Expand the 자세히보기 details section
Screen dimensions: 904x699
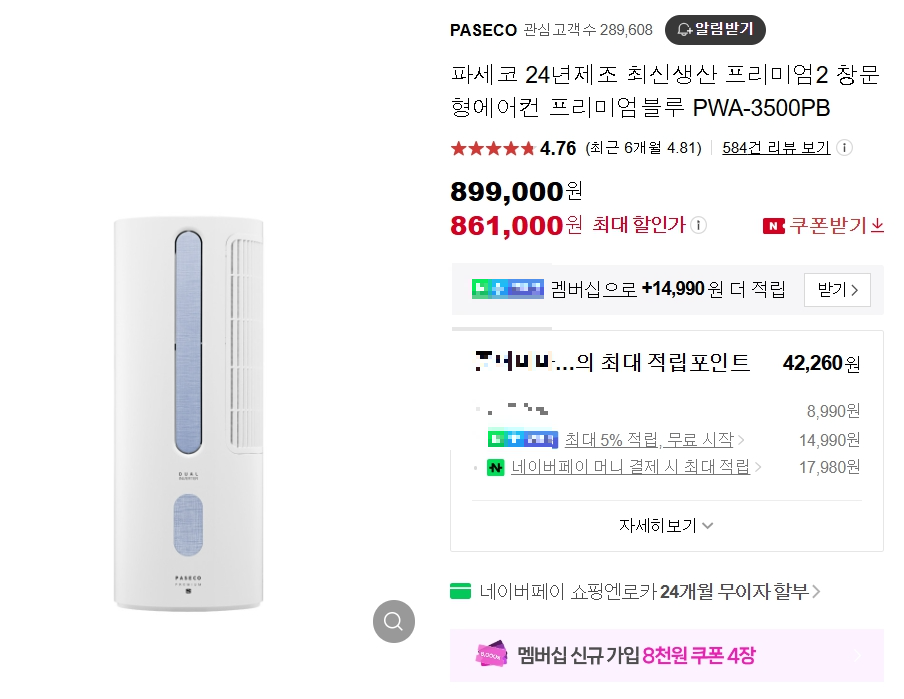point(666,525)
